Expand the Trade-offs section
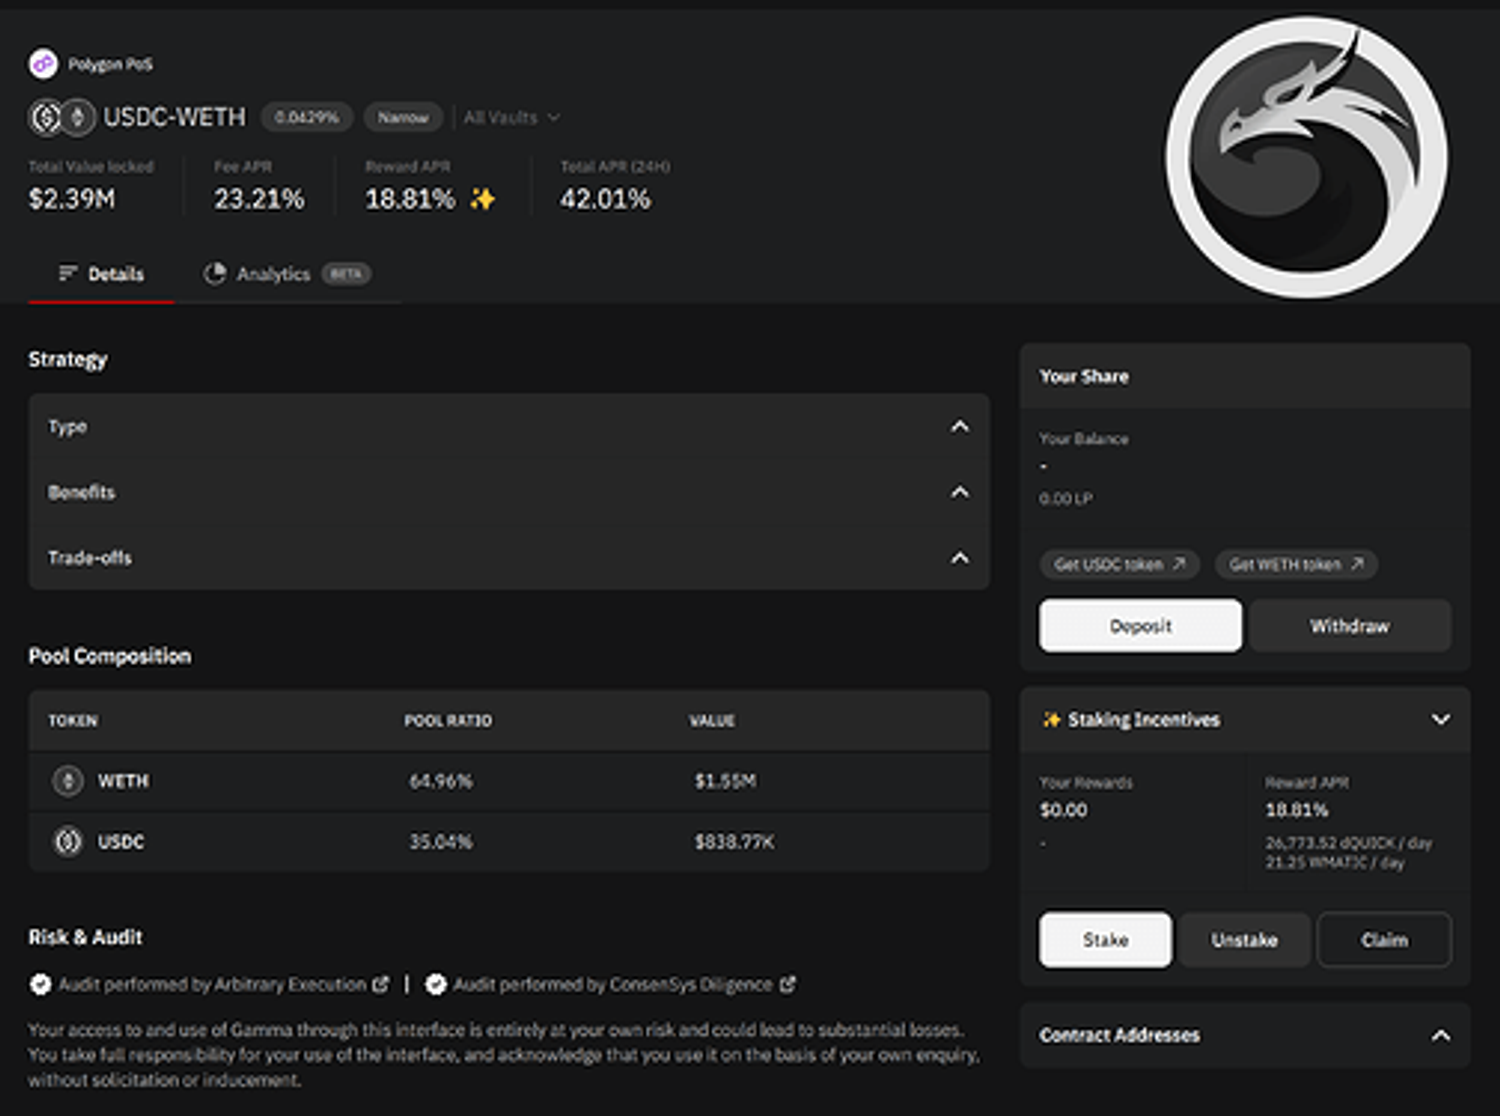 [x=959, y=558]
